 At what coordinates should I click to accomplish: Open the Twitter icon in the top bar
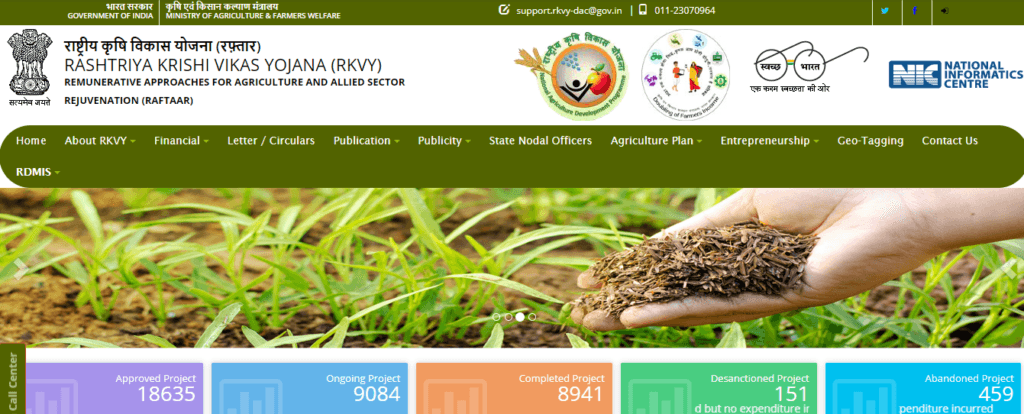[885, 10]
